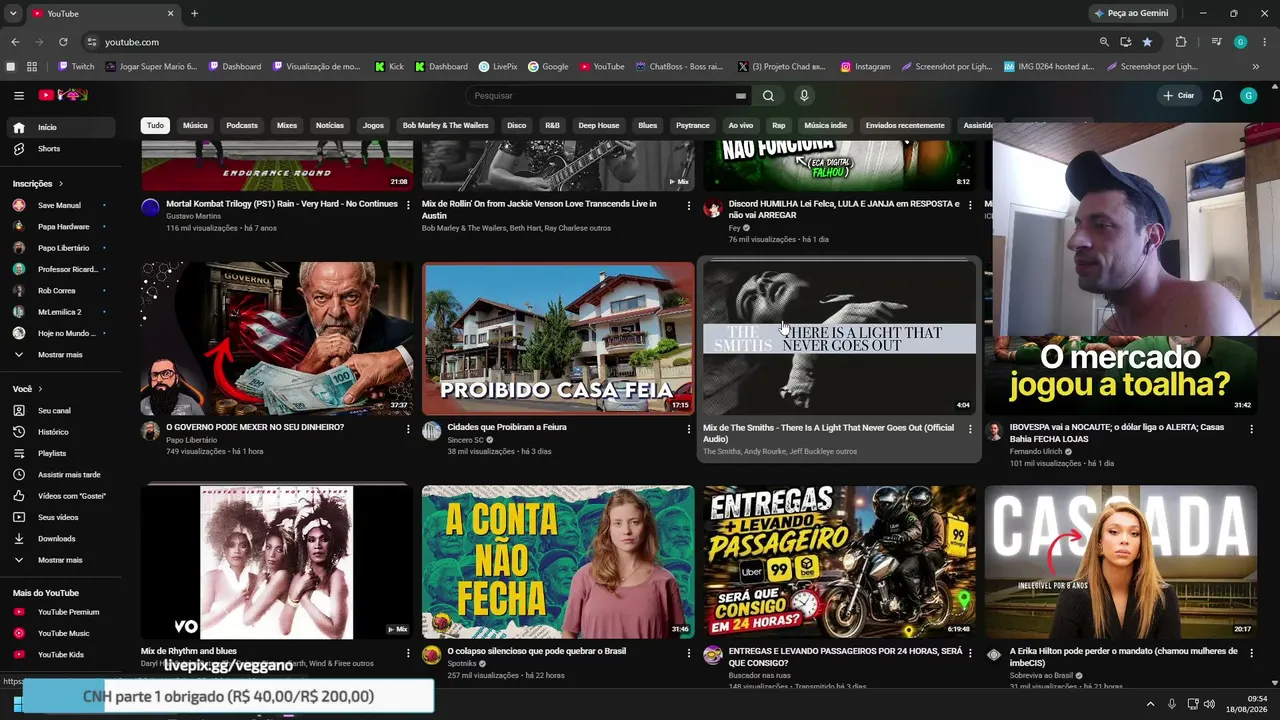The width and height of the screenshot is (1280, 720).
Task: Open the YouTube guide hamburger menu
Action: [x=19, y=96]
